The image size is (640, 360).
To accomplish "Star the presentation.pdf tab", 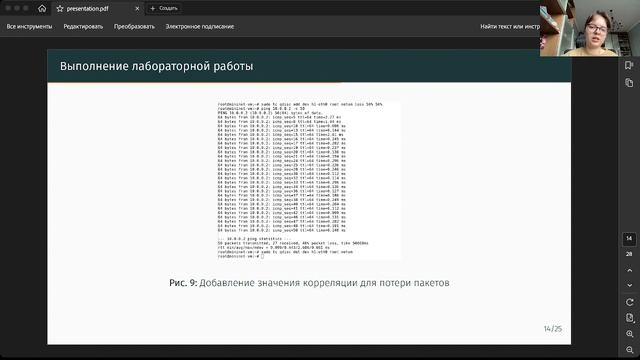I will (x=60, y=9).
